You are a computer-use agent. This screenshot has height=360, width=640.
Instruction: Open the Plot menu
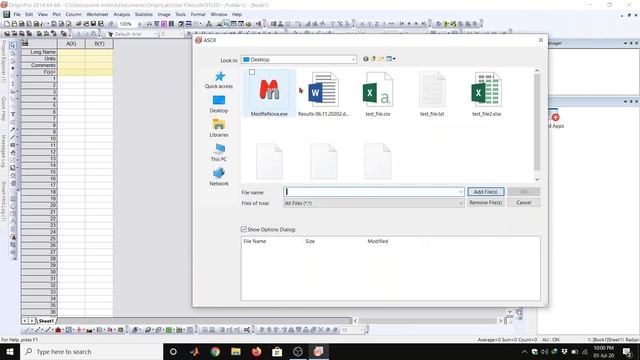coord(56,14)
